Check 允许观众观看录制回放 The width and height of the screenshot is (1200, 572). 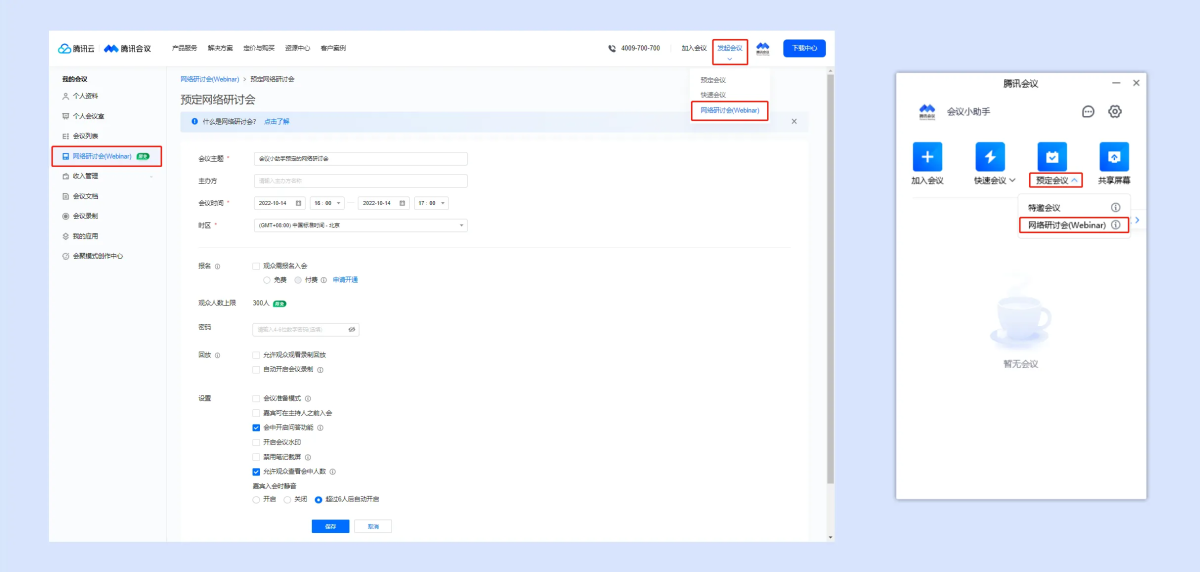pos(256,355)
